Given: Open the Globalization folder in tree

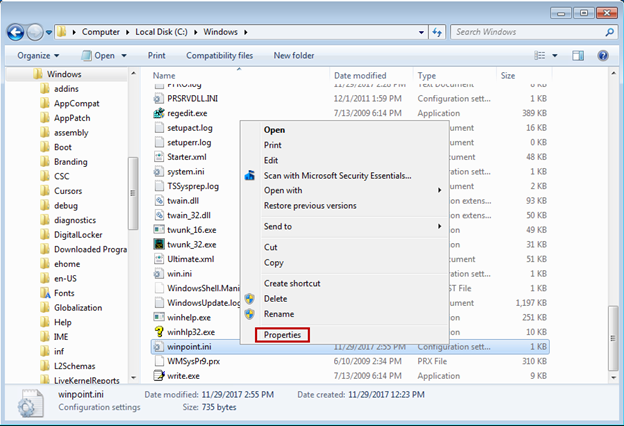Looking at the screenshot, I should (x=78, y=308).
